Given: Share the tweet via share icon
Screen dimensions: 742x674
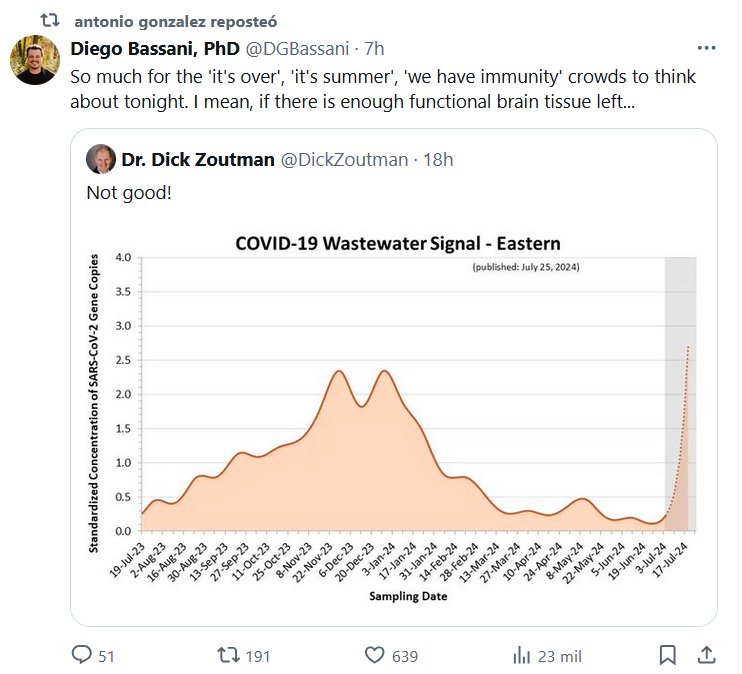Looking at the screenshot, I should point(705,655).
